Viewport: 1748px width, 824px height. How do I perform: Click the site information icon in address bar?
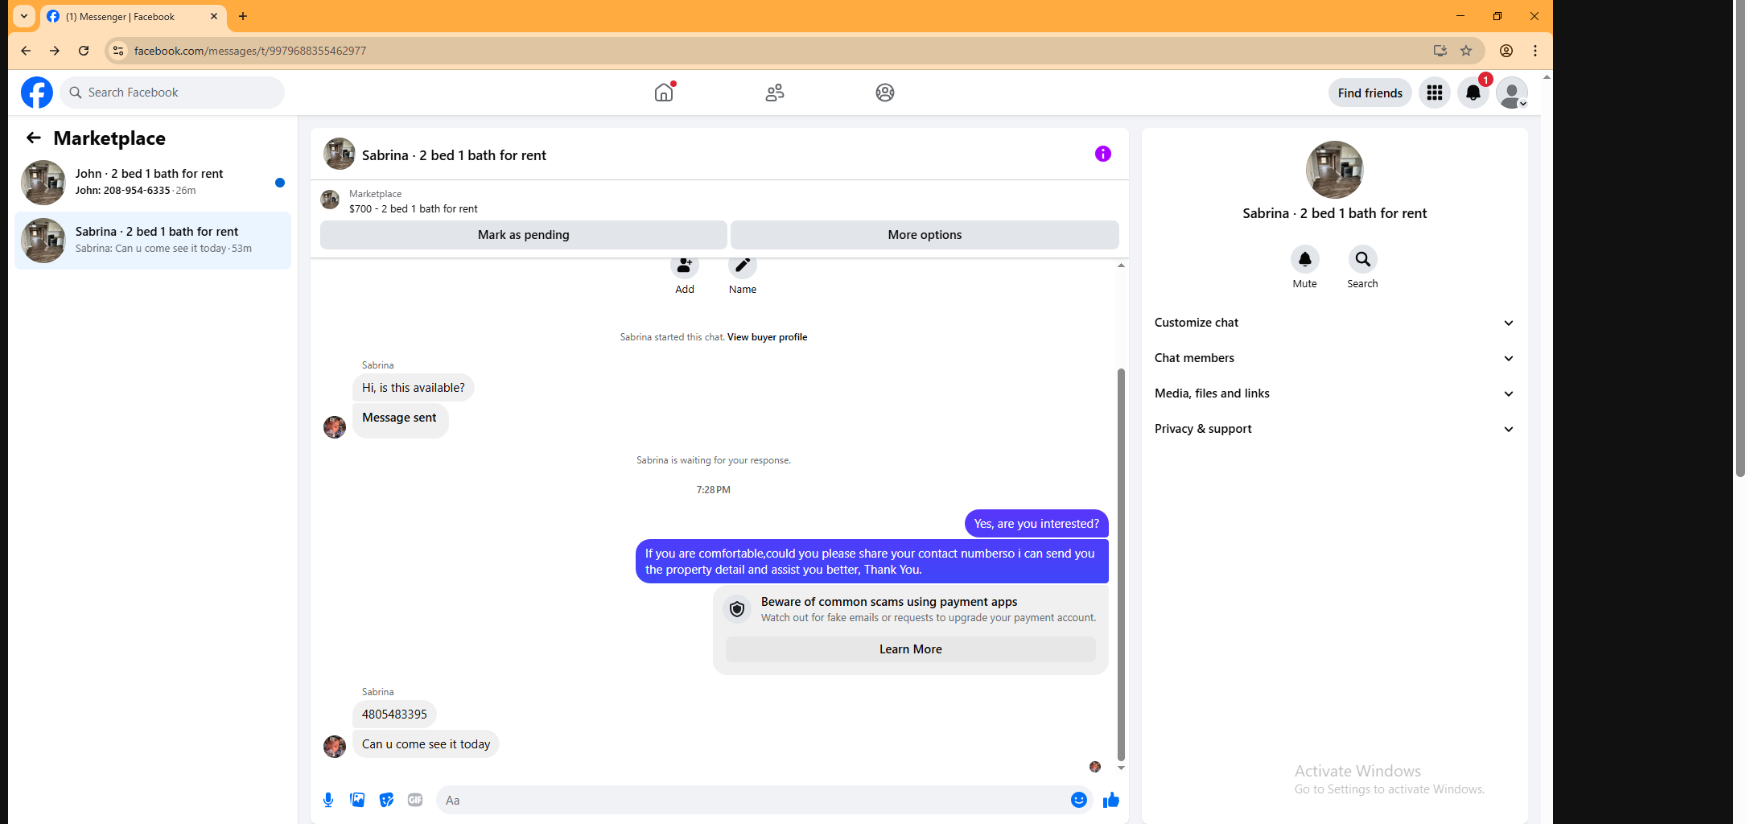[118, 50]
